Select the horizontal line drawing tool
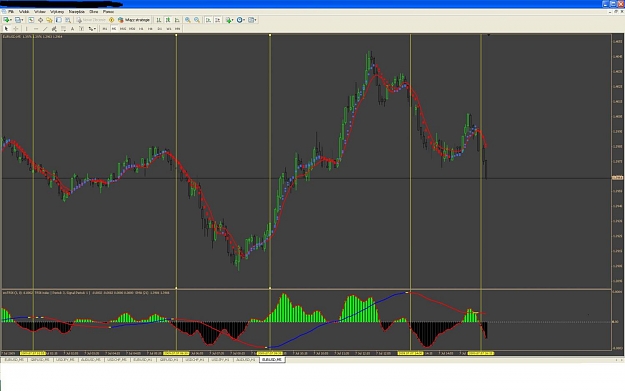 click(35, 29)
